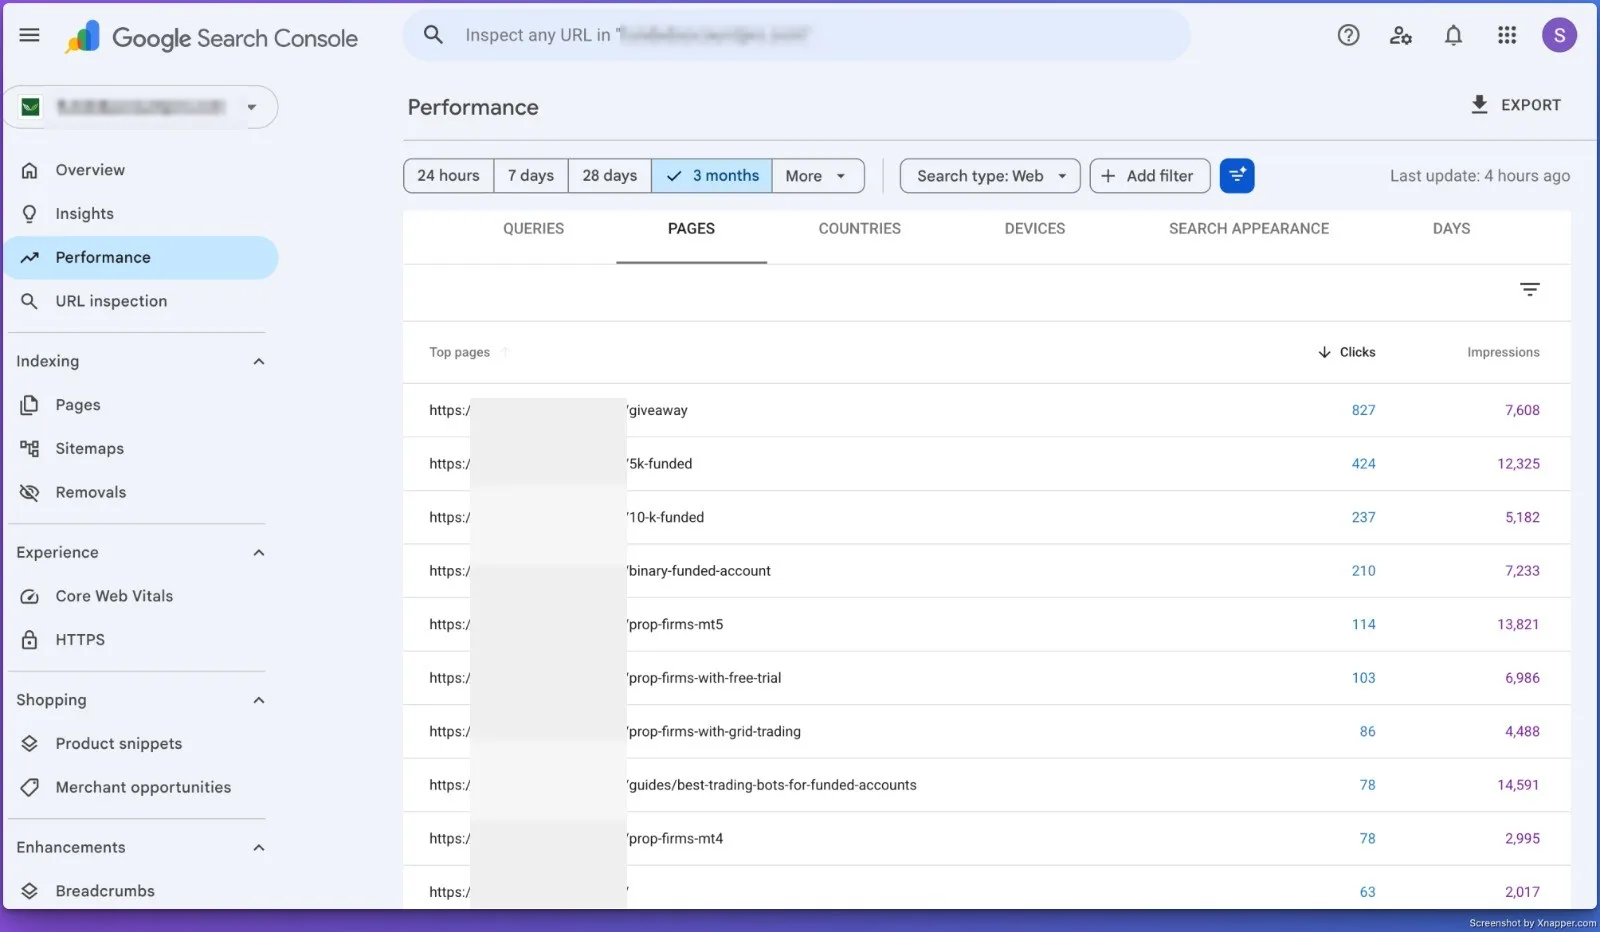This screenshot has height=932, width=1600.
Task: Open the Help question mark icon
Action: [x=1348, y=36]
